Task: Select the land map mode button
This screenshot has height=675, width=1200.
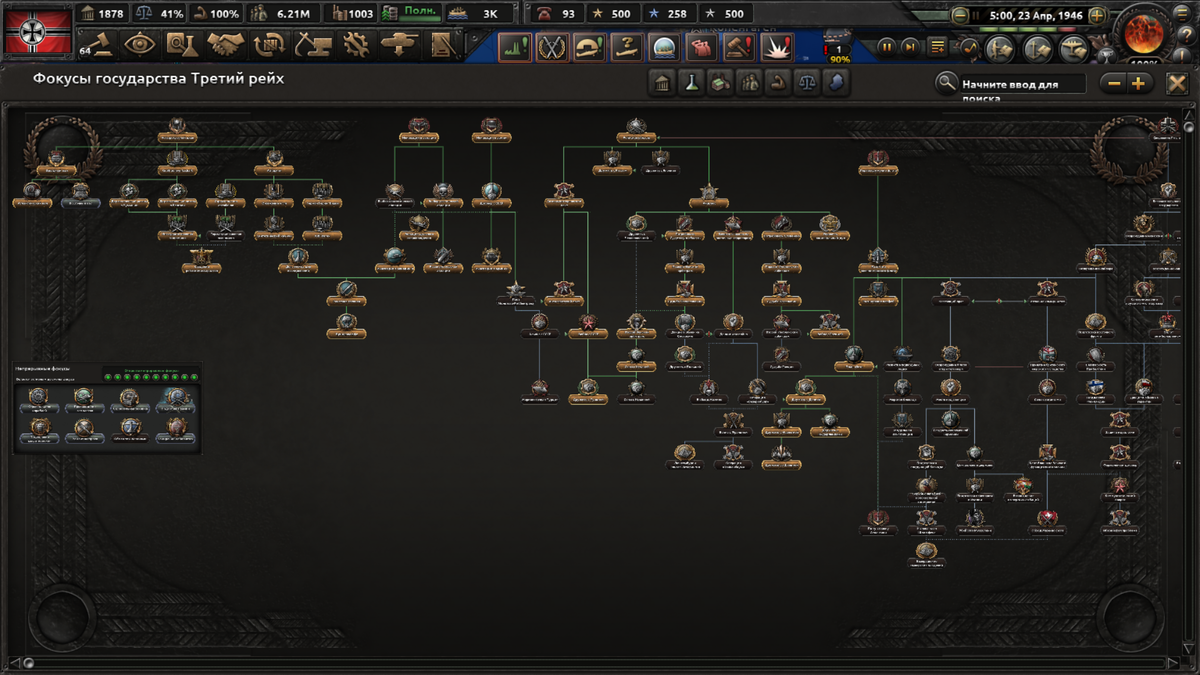Action: click(x=1001, y=48)
